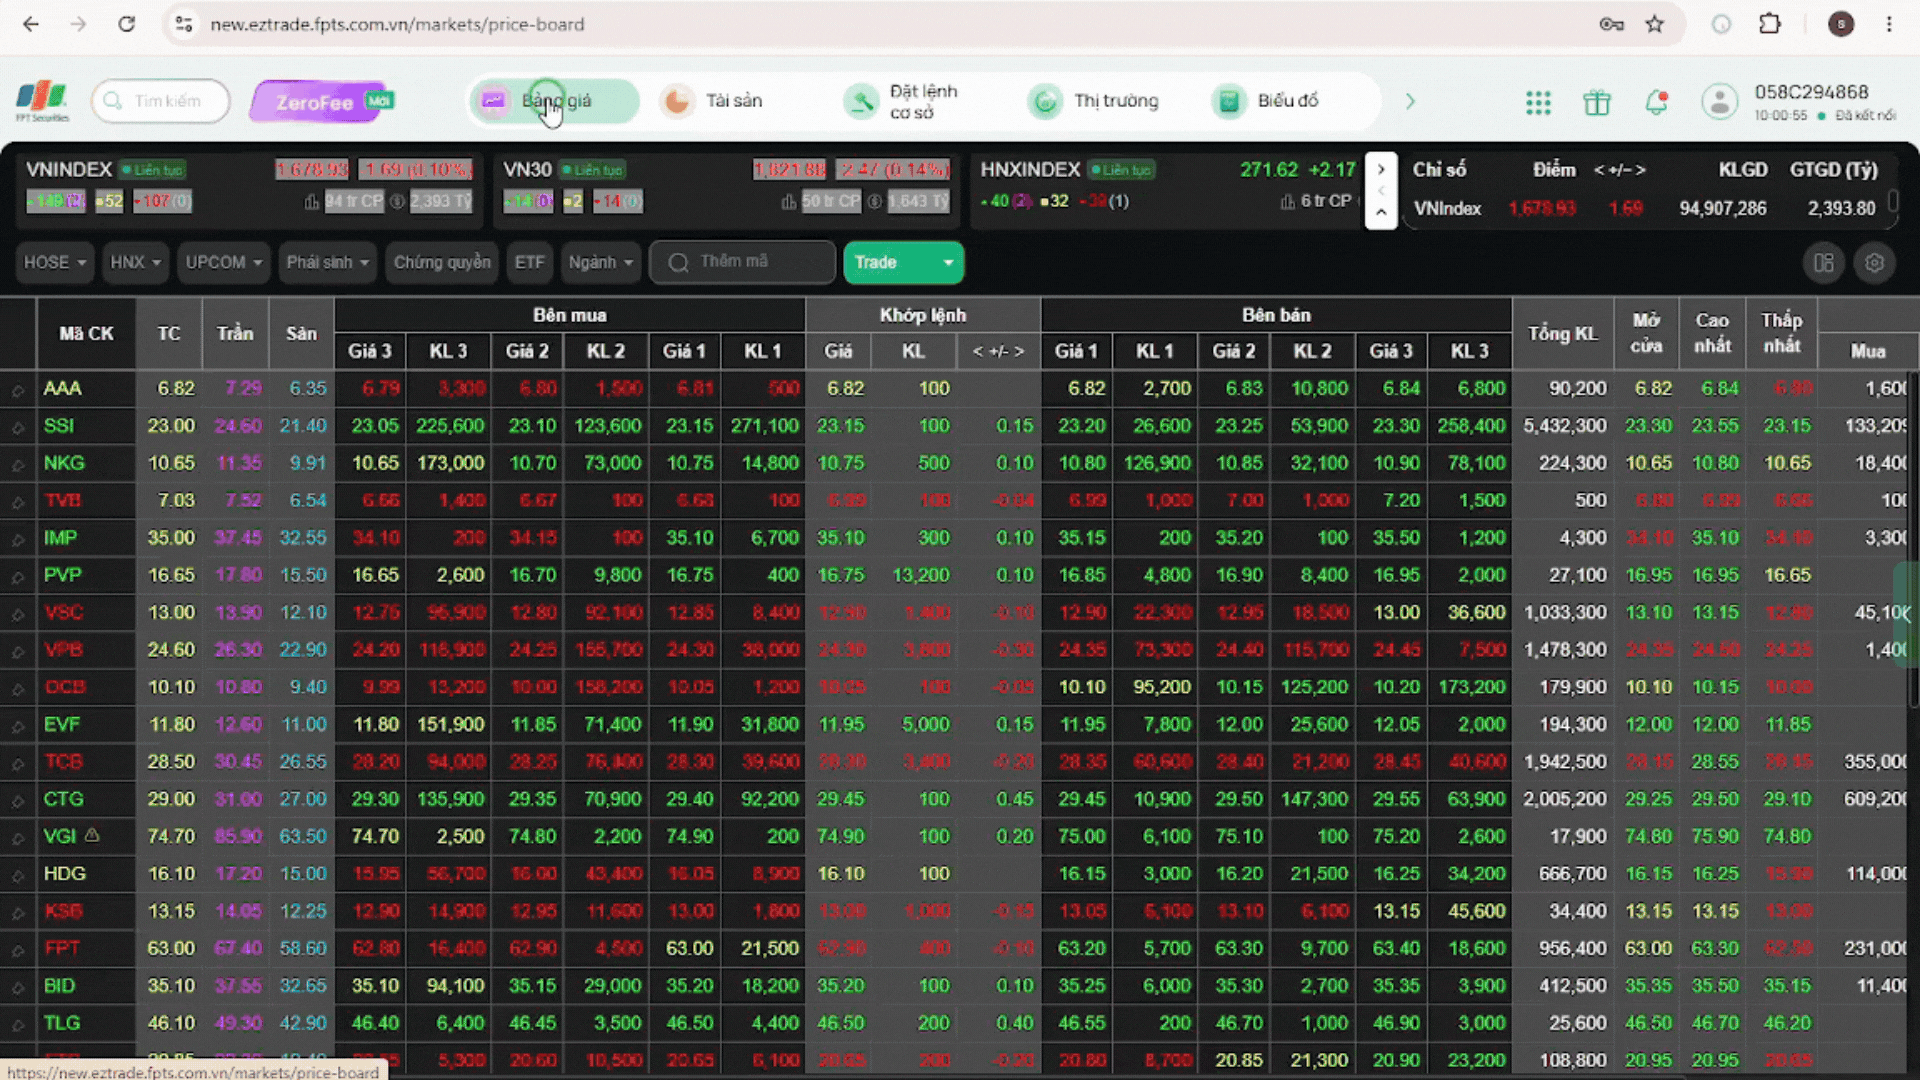Open the board layout icon

pos(1824,263)
